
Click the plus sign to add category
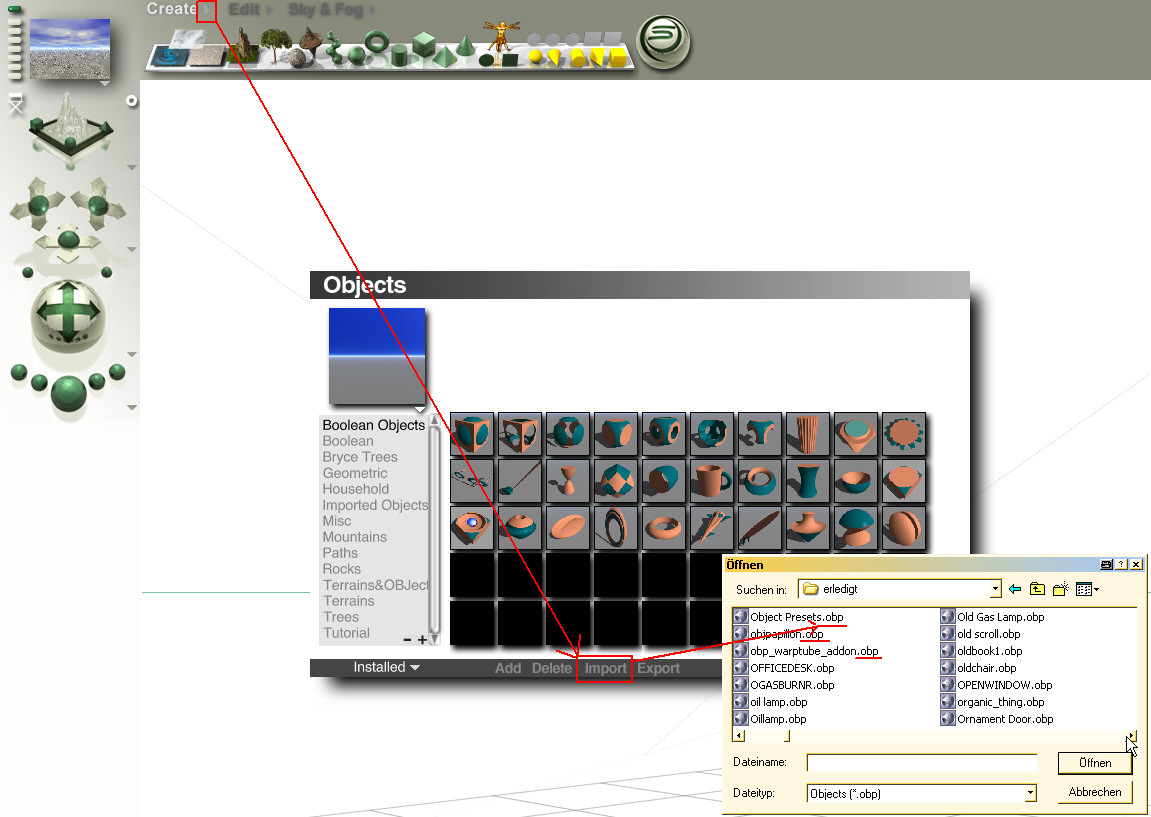[x=422, y=640]
